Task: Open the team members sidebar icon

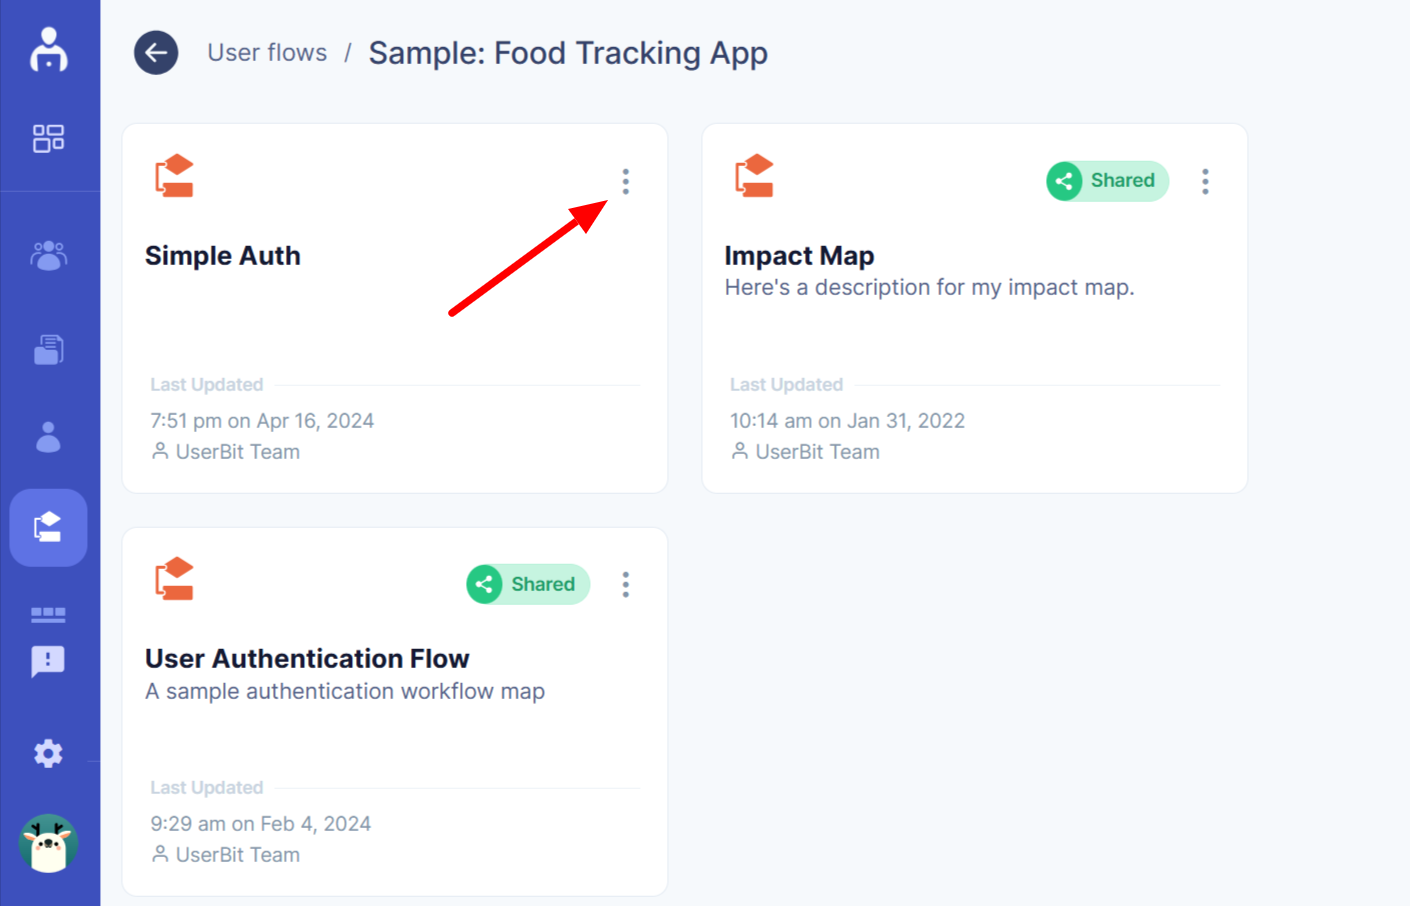Action: pos(48,256)
